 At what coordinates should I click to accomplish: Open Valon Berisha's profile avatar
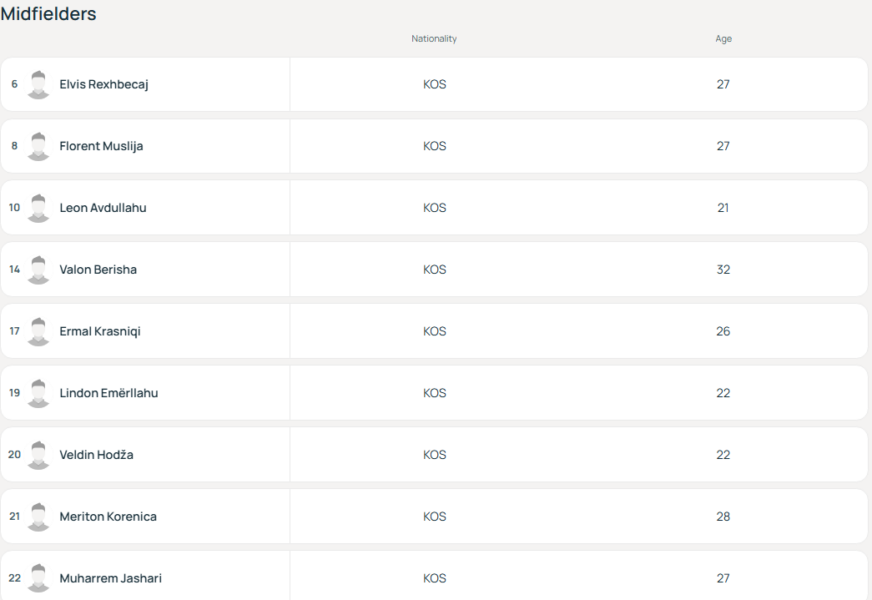(x=38, y=270)
